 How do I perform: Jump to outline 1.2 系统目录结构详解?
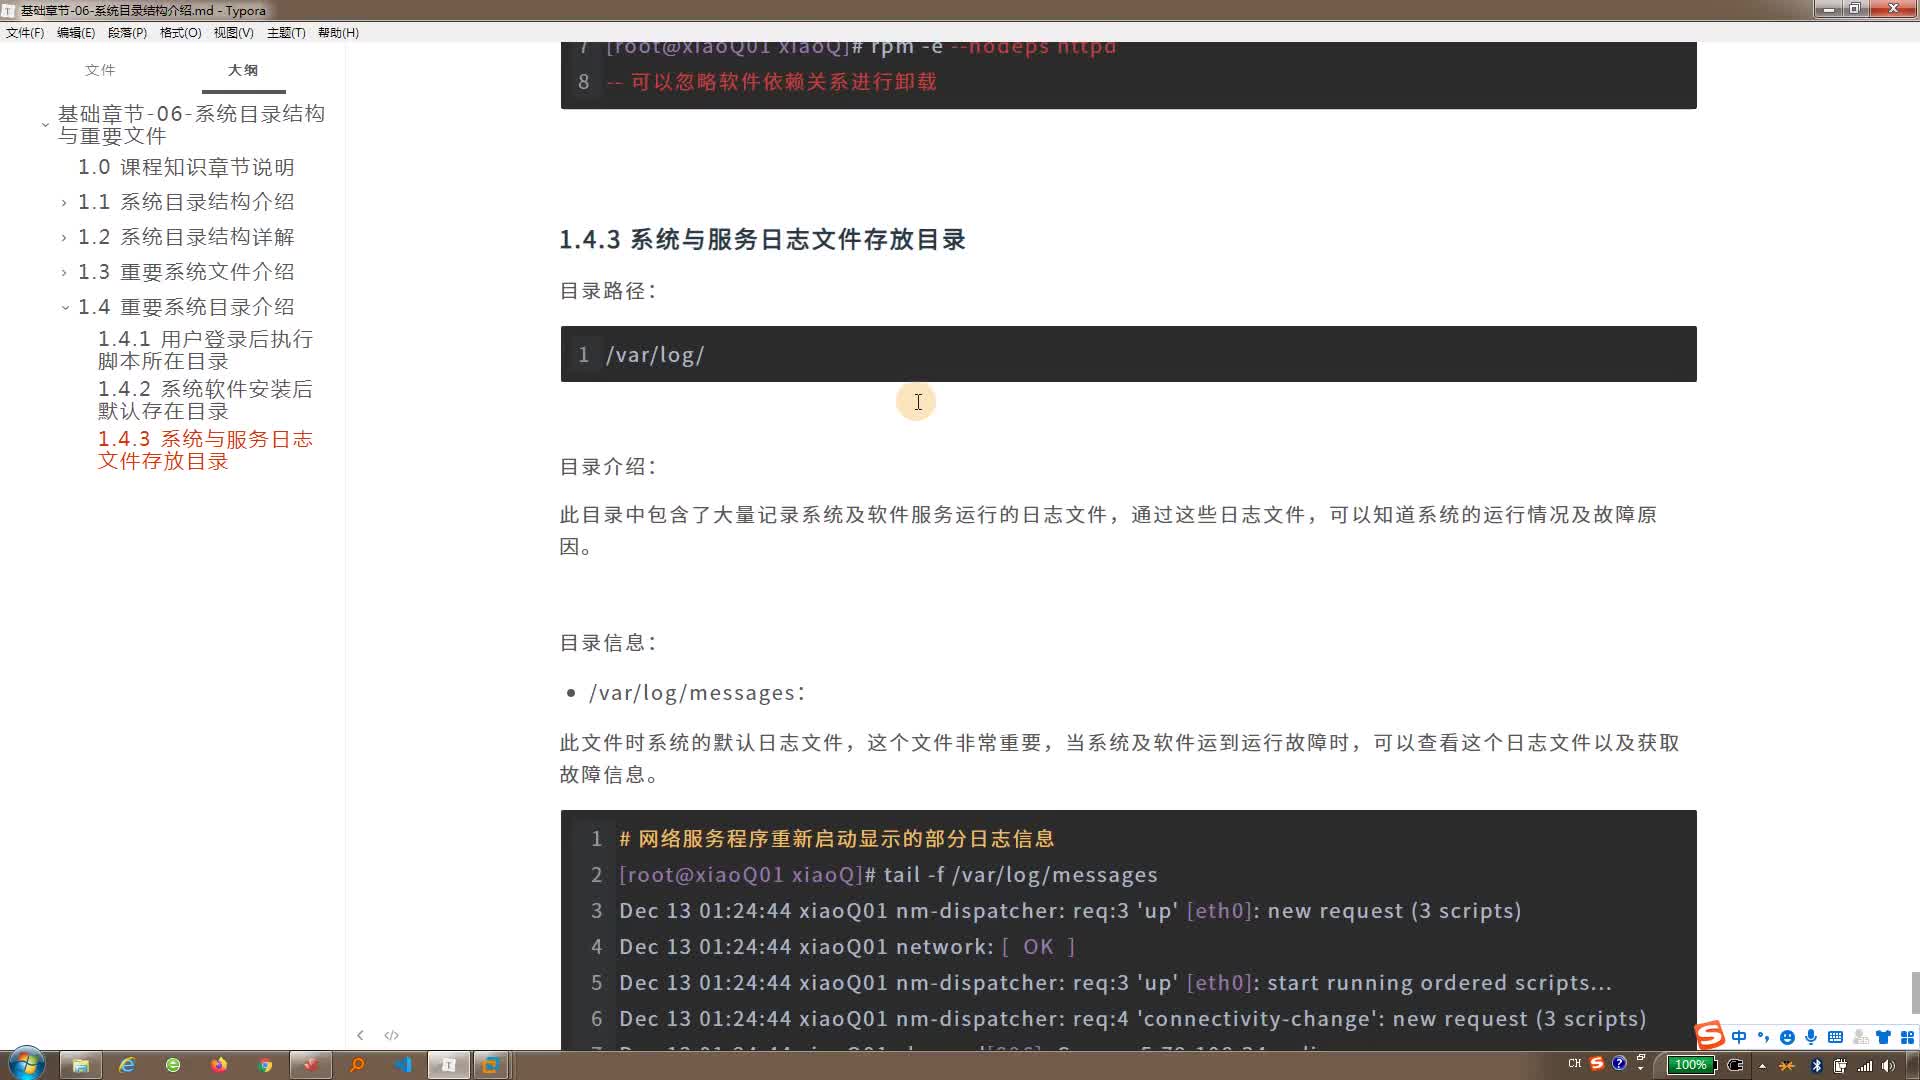pos(186,237)
